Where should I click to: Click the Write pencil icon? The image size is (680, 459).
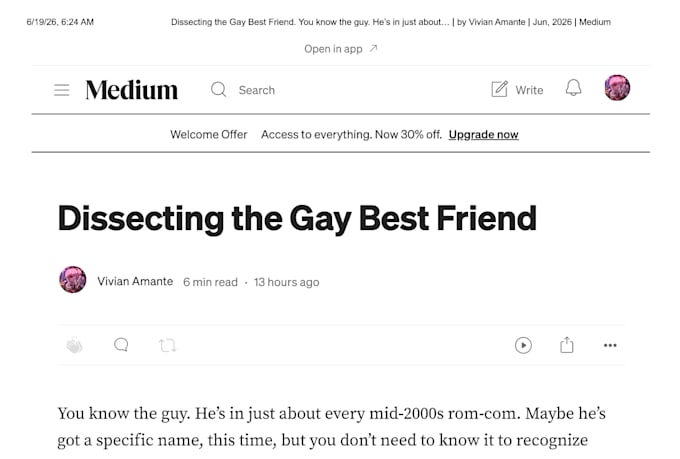pyautogui.click(x=499, y=89)
